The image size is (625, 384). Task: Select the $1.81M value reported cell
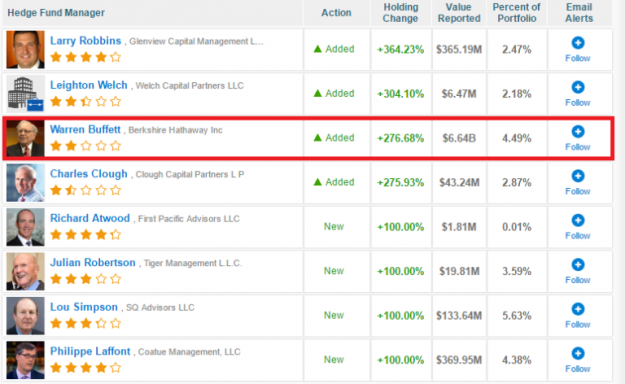point(459,227)
